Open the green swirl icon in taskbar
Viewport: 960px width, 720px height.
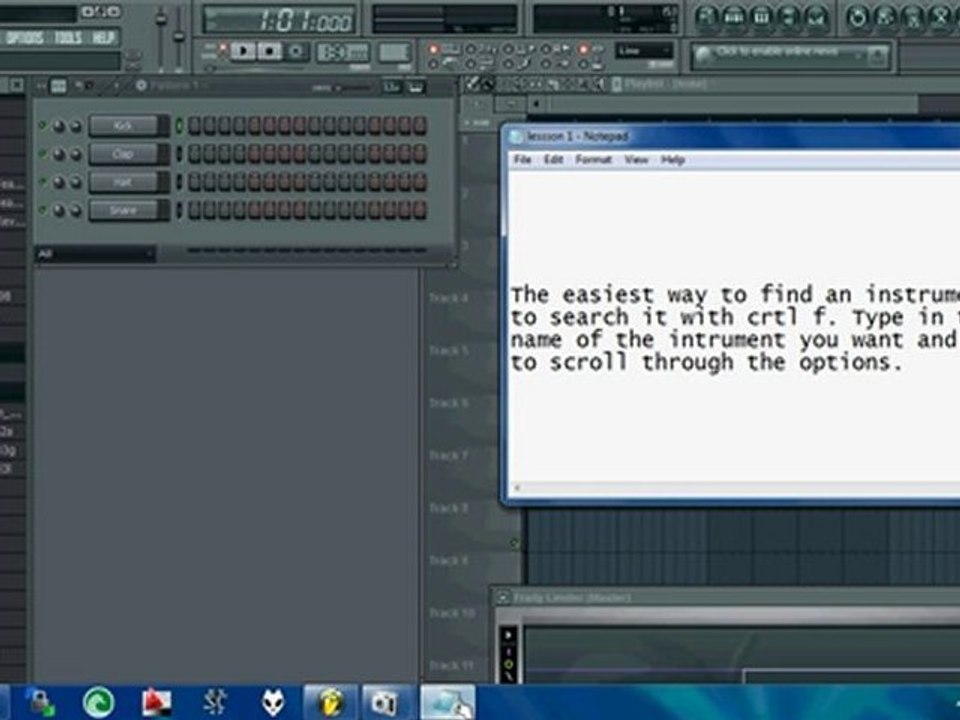(99, 702)
